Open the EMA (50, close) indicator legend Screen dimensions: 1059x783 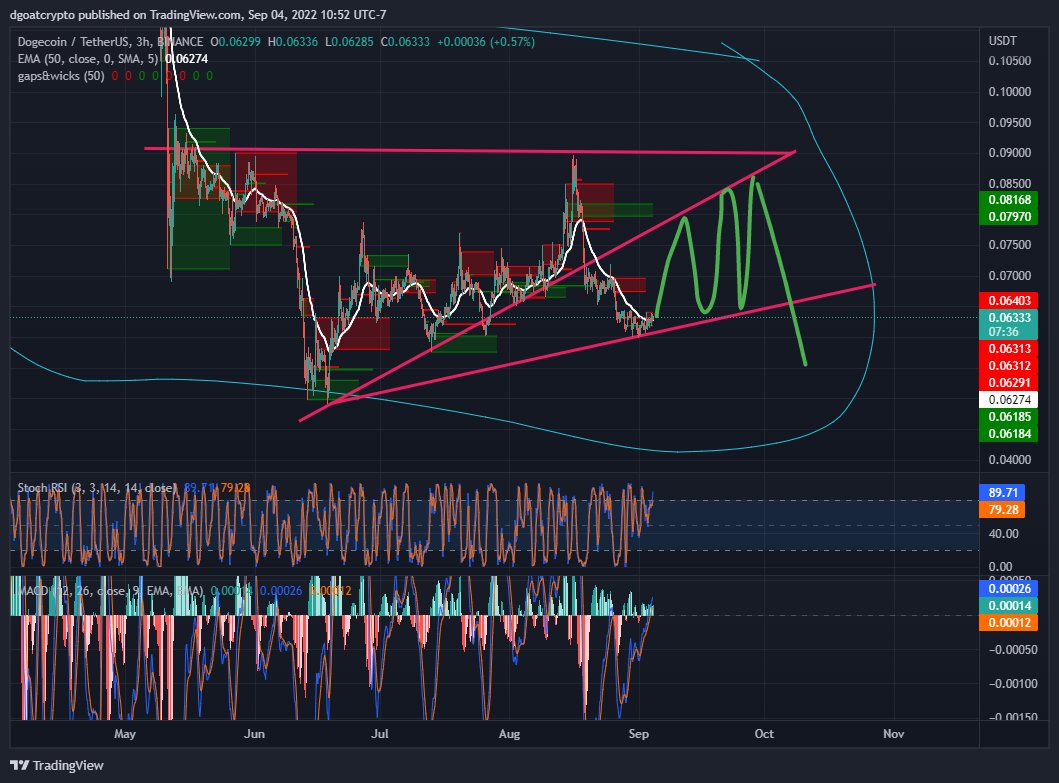87,59
